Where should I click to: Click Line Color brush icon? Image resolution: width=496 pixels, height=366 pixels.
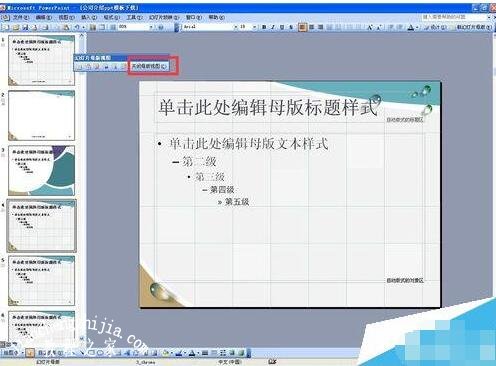tap(179, 353)
